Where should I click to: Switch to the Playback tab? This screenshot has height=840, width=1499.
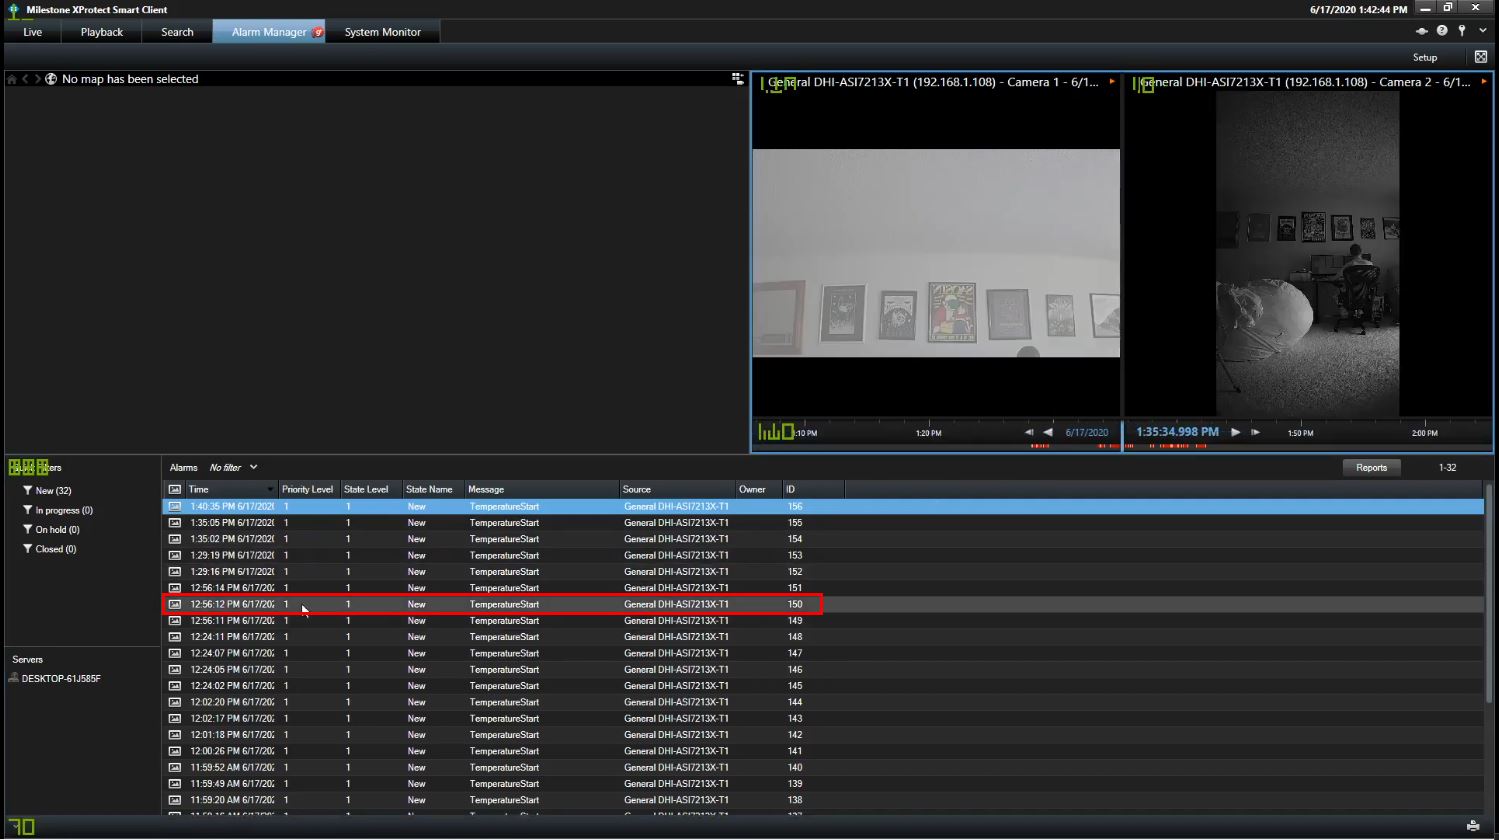pyautogui.click(x=102, y=32)
